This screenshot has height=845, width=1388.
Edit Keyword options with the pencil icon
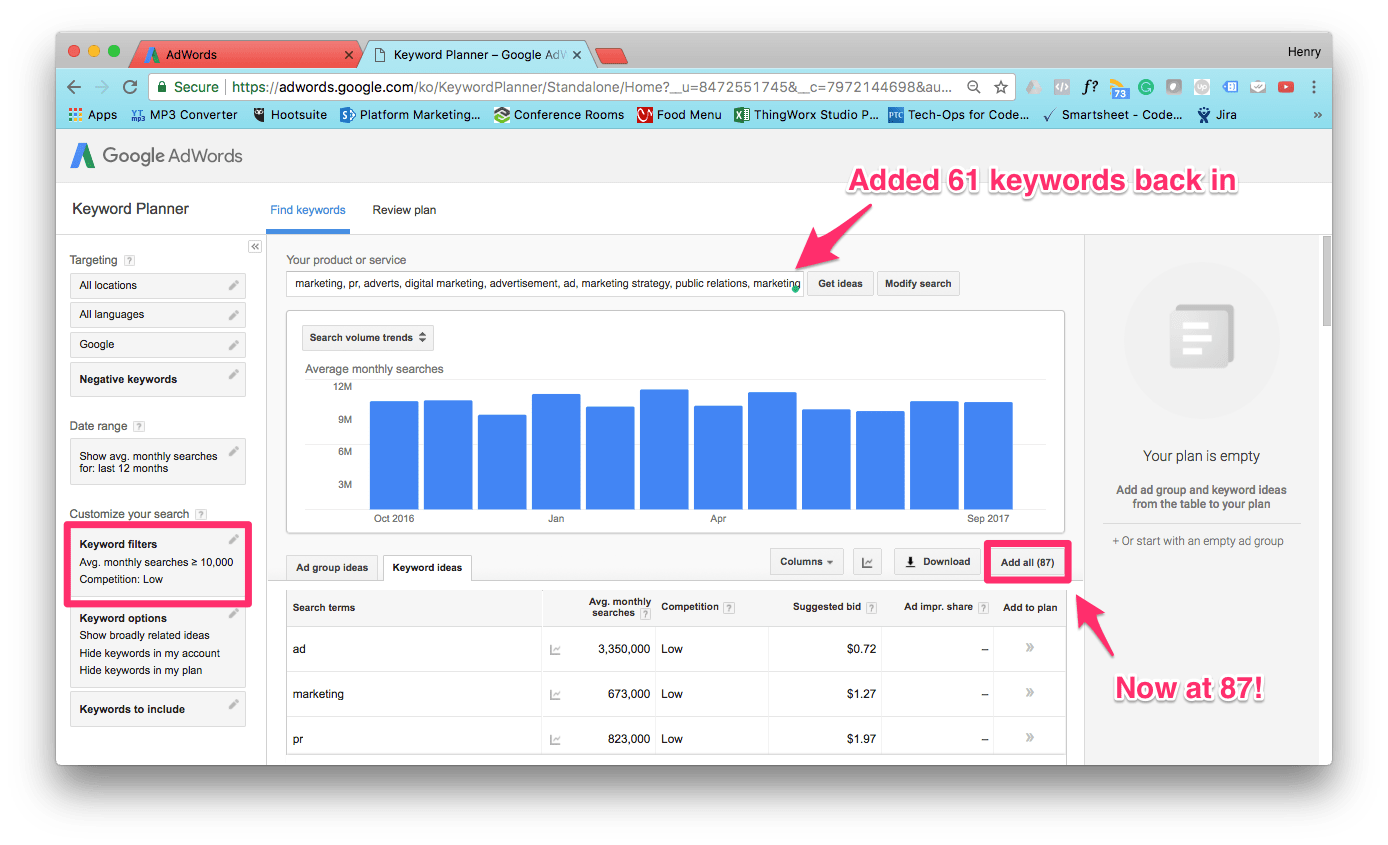coord(233,613)
